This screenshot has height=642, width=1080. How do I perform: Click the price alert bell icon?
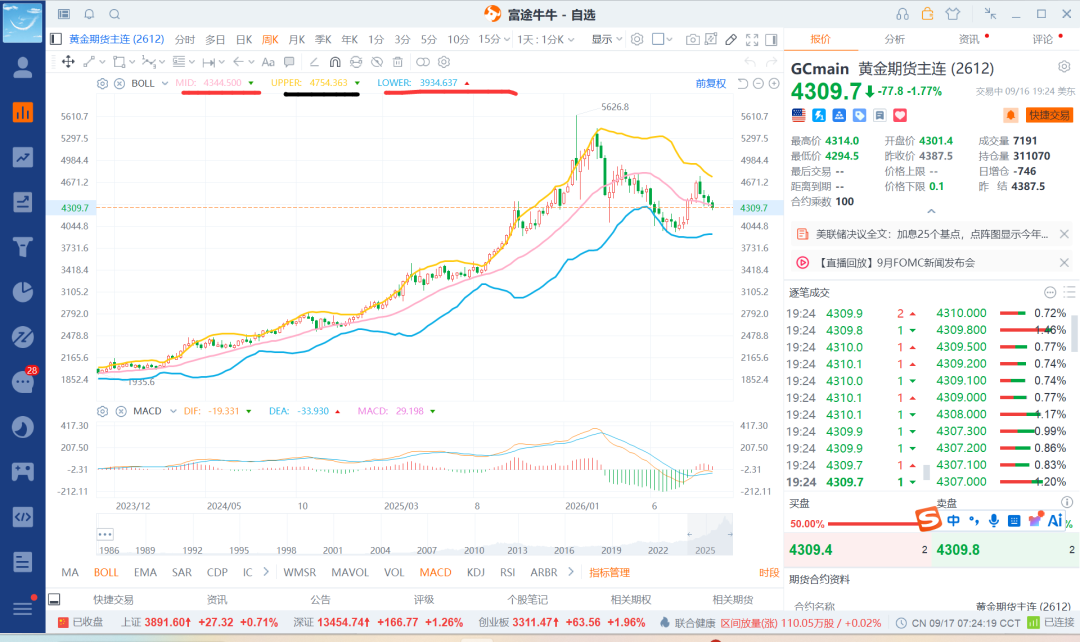[1010, 116]
